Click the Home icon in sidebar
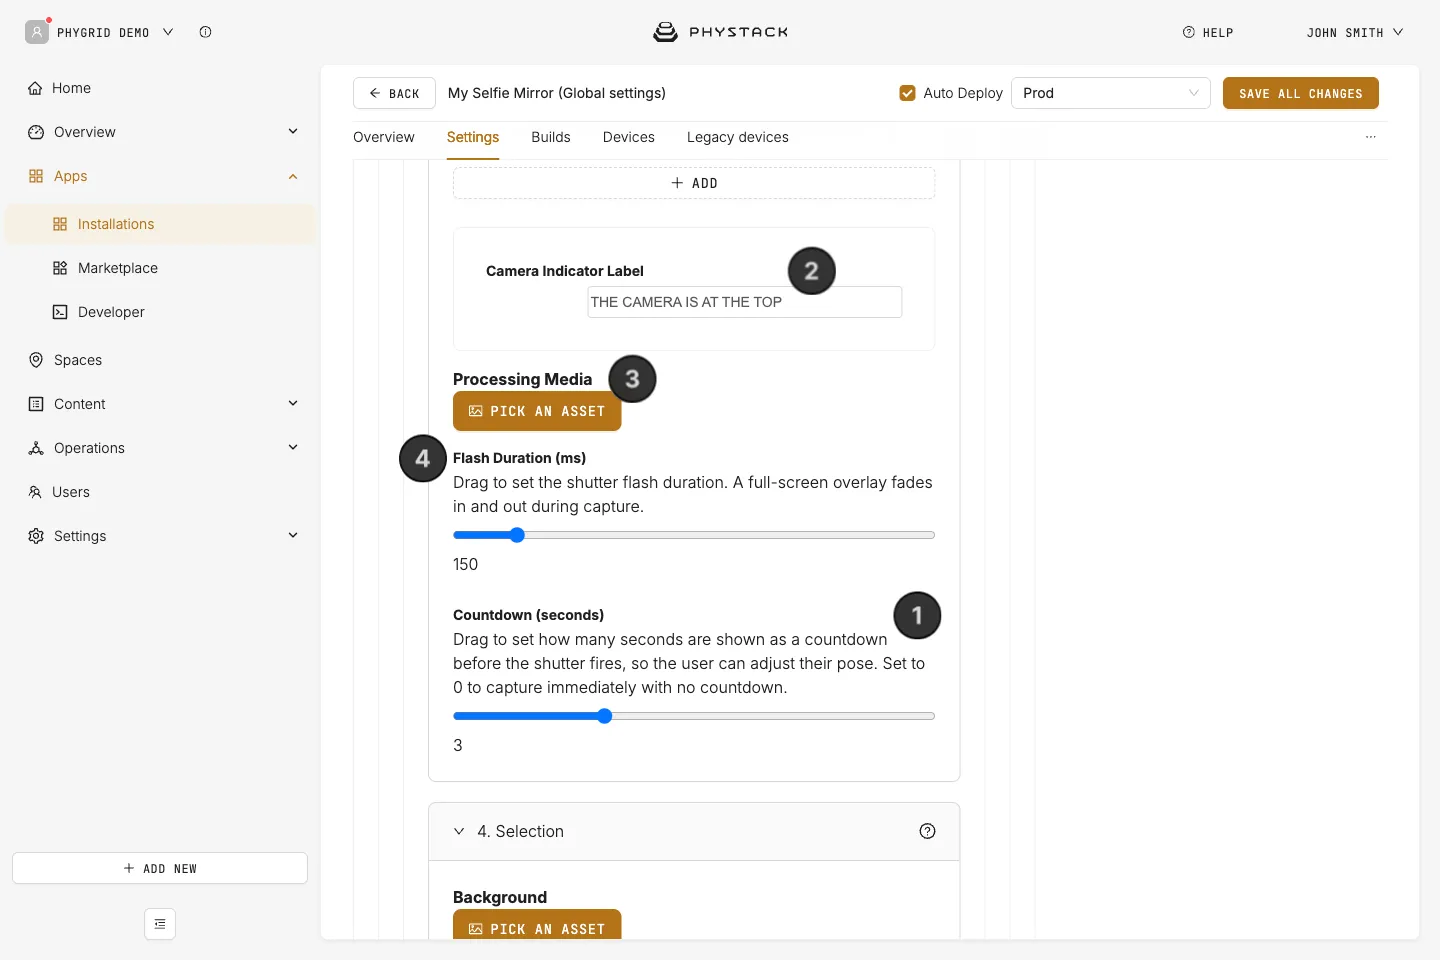This screenshot has width=1440, height=960. point(35,88)
